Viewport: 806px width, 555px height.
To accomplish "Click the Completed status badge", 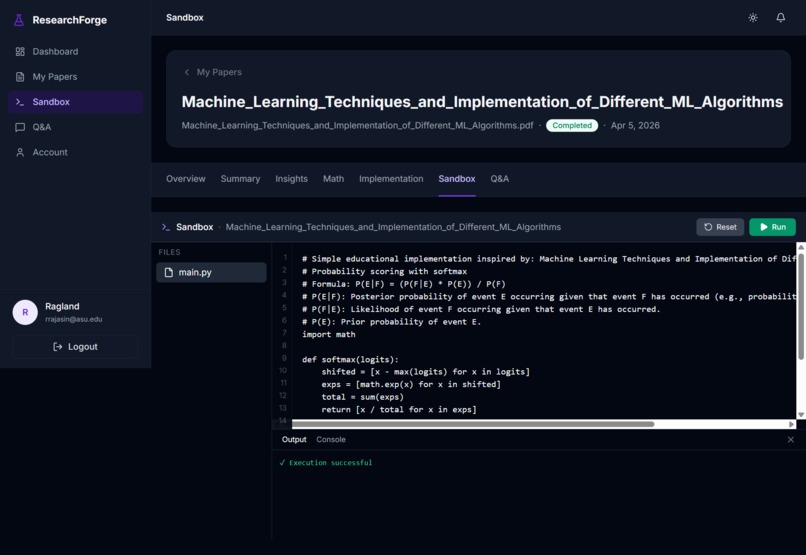I will point(572,125).
